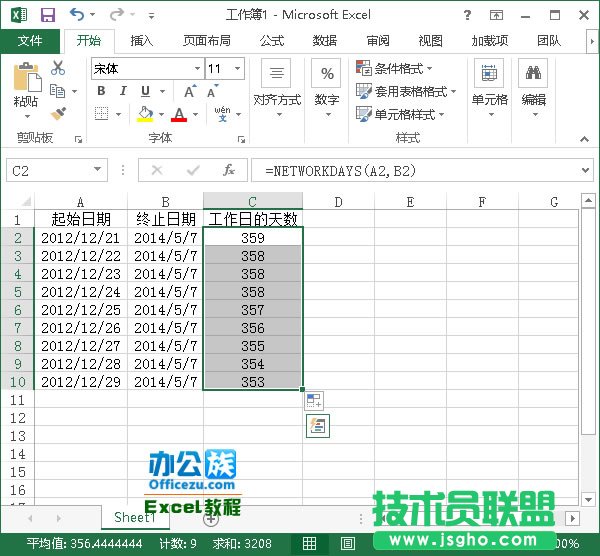Click the Undo arrow icon

tap(77, 15)
